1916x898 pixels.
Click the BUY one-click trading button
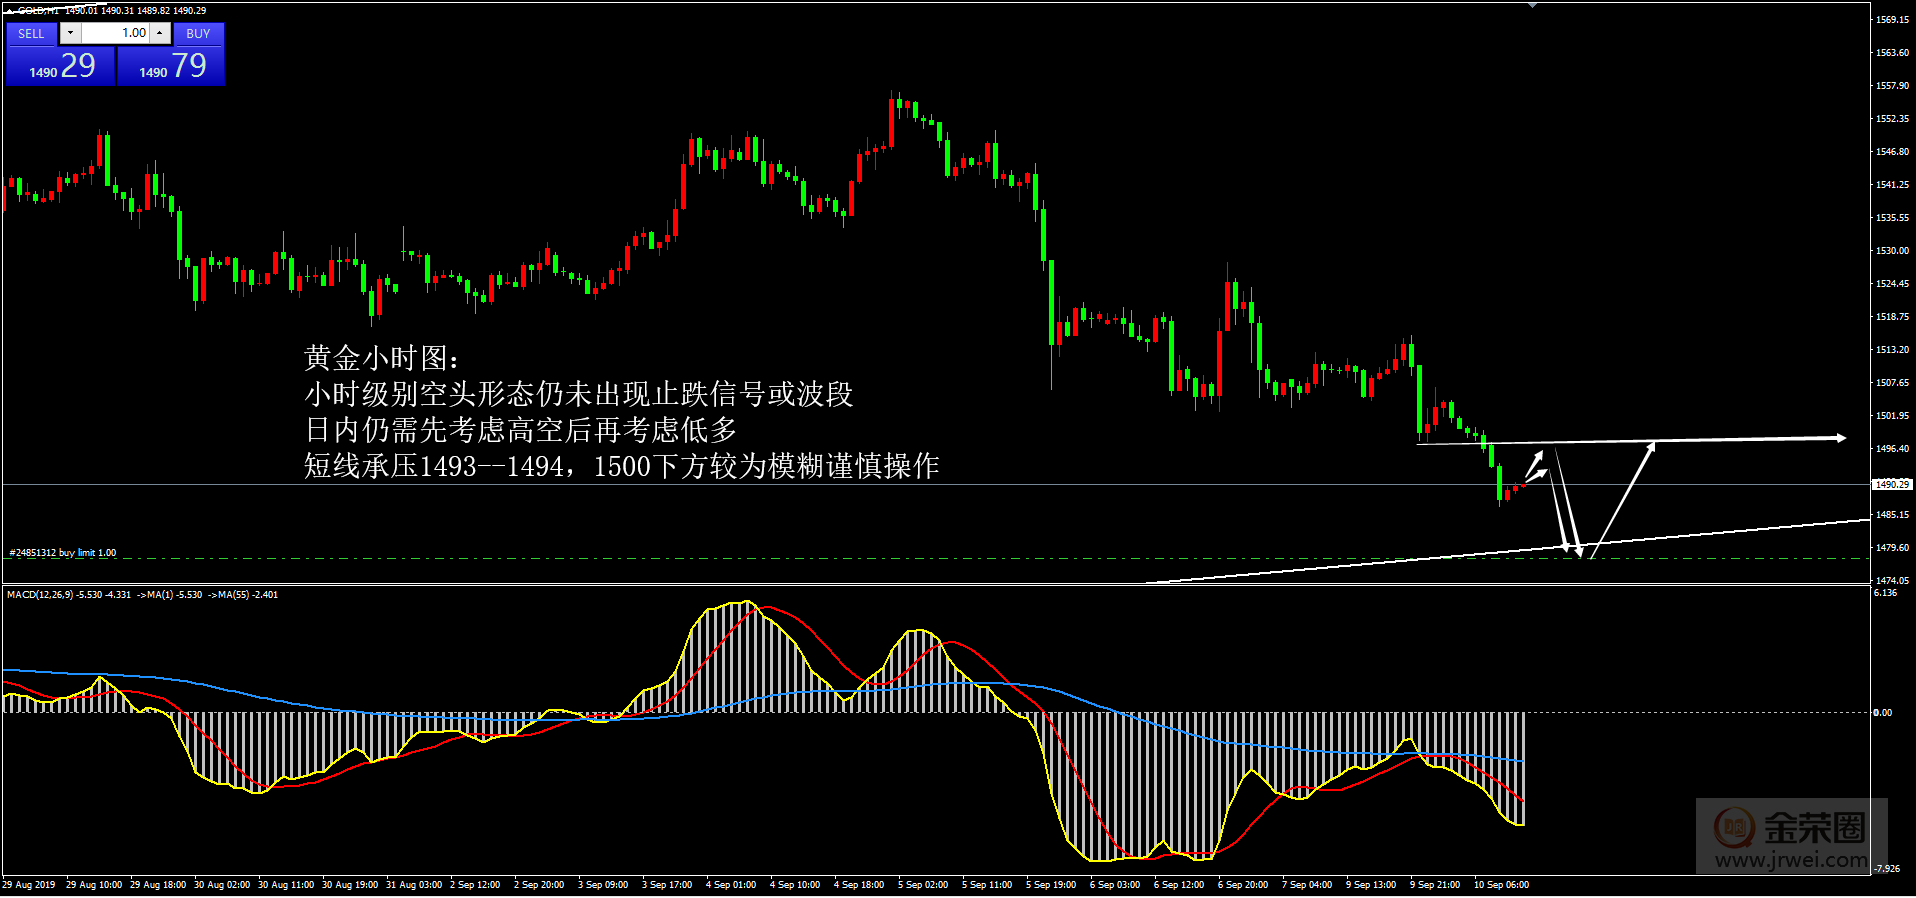(198, 33)
